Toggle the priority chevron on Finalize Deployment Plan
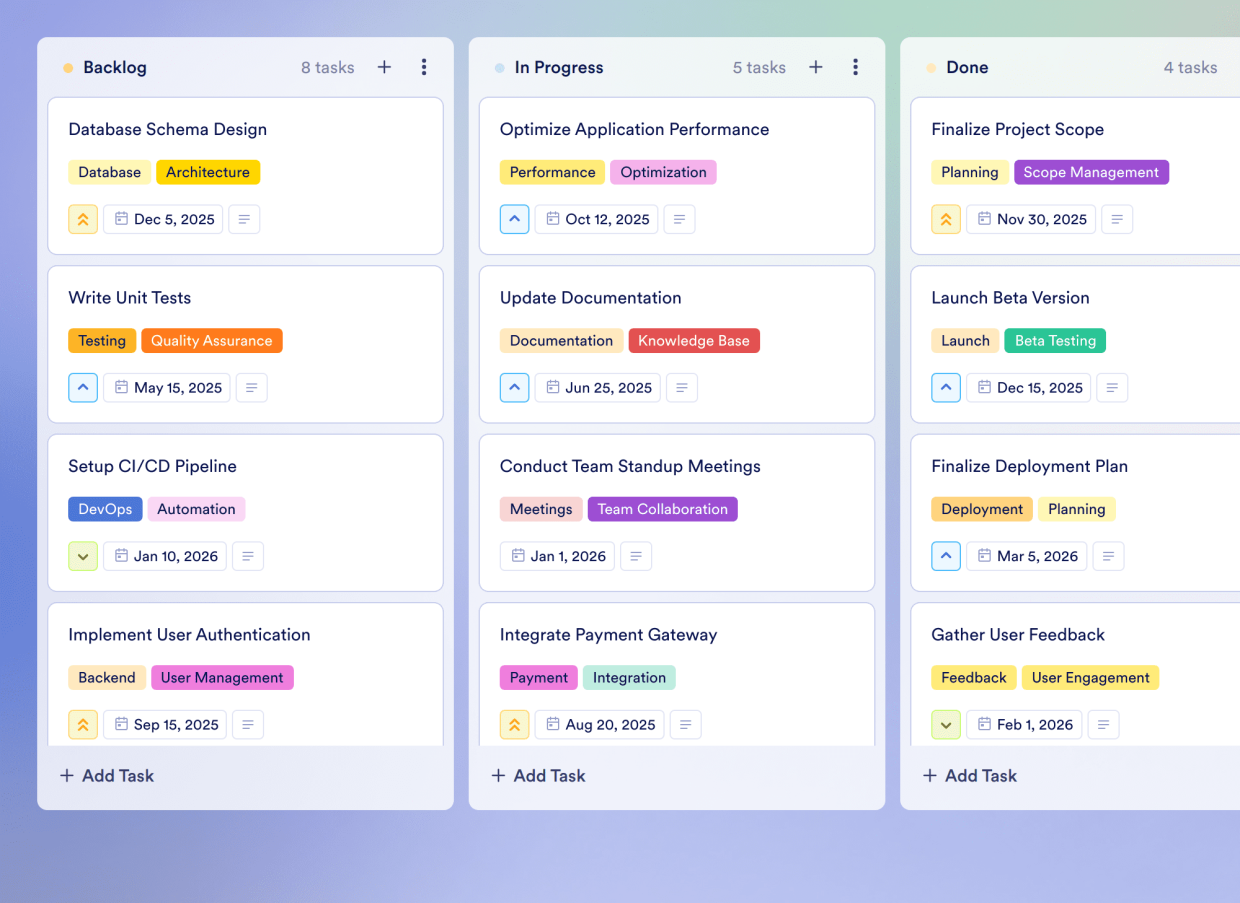Viewport: 1240px width, 903px height. pyautogui.click(x=946, y=556)
